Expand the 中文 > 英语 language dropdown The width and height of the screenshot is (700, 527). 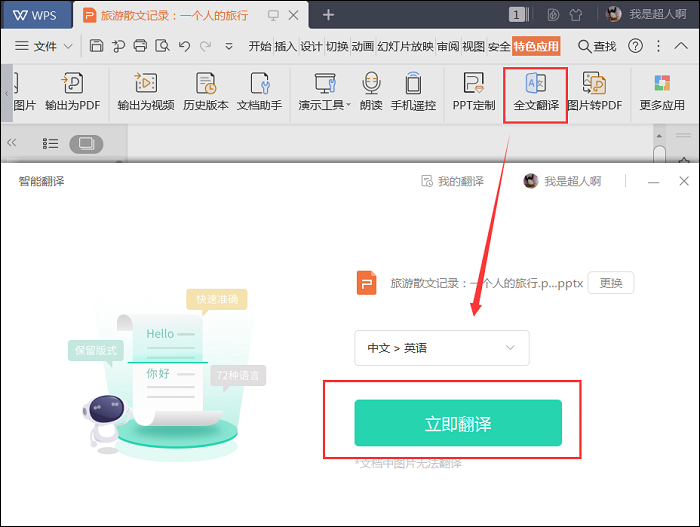pos(441,348)
